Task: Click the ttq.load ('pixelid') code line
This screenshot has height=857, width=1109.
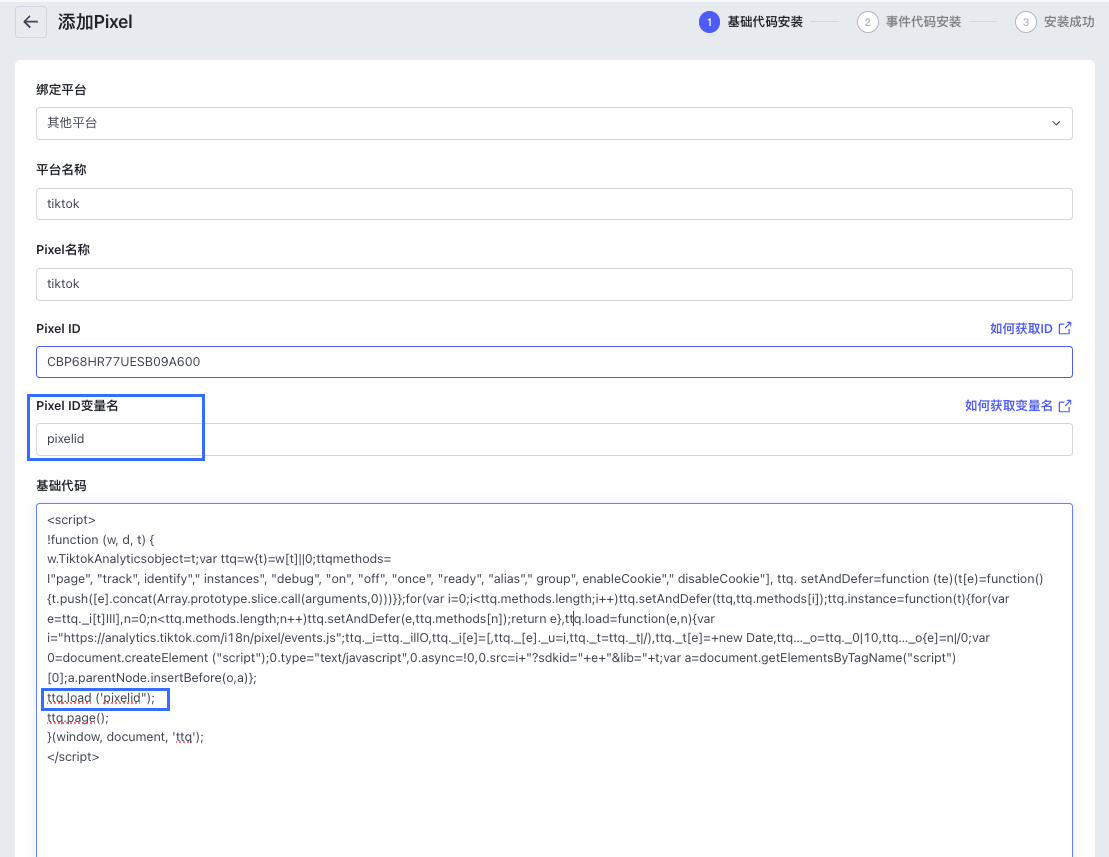Action: (100, 699)
